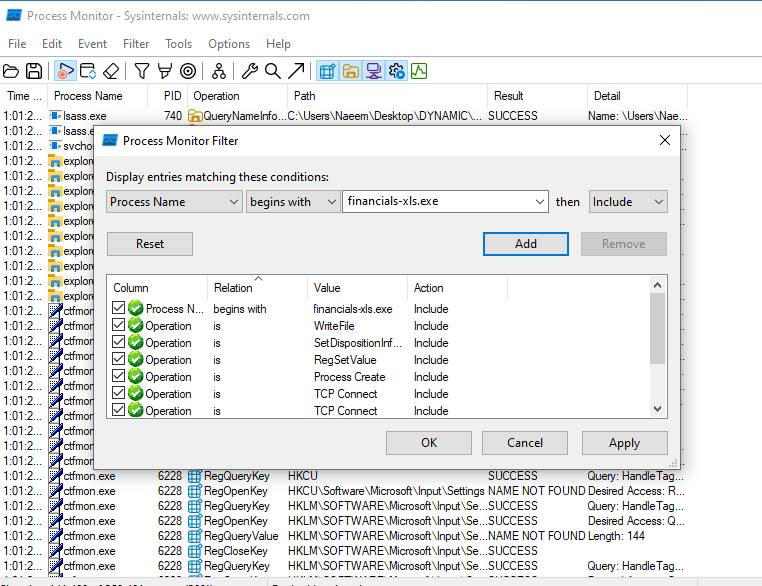Click the registry icon of the RegQueryValue event
This screenshot has height=586, width=762.
[x=195, y=536]
